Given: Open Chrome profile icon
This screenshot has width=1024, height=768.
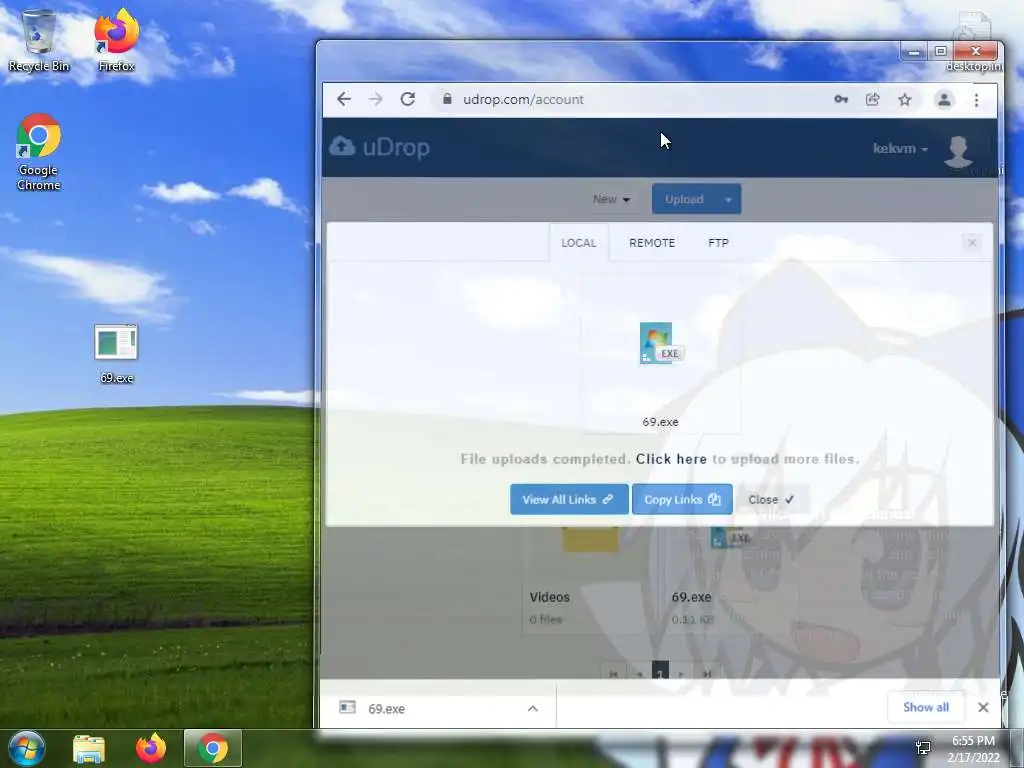Looking at the screenshot, I should click(944, 99).
